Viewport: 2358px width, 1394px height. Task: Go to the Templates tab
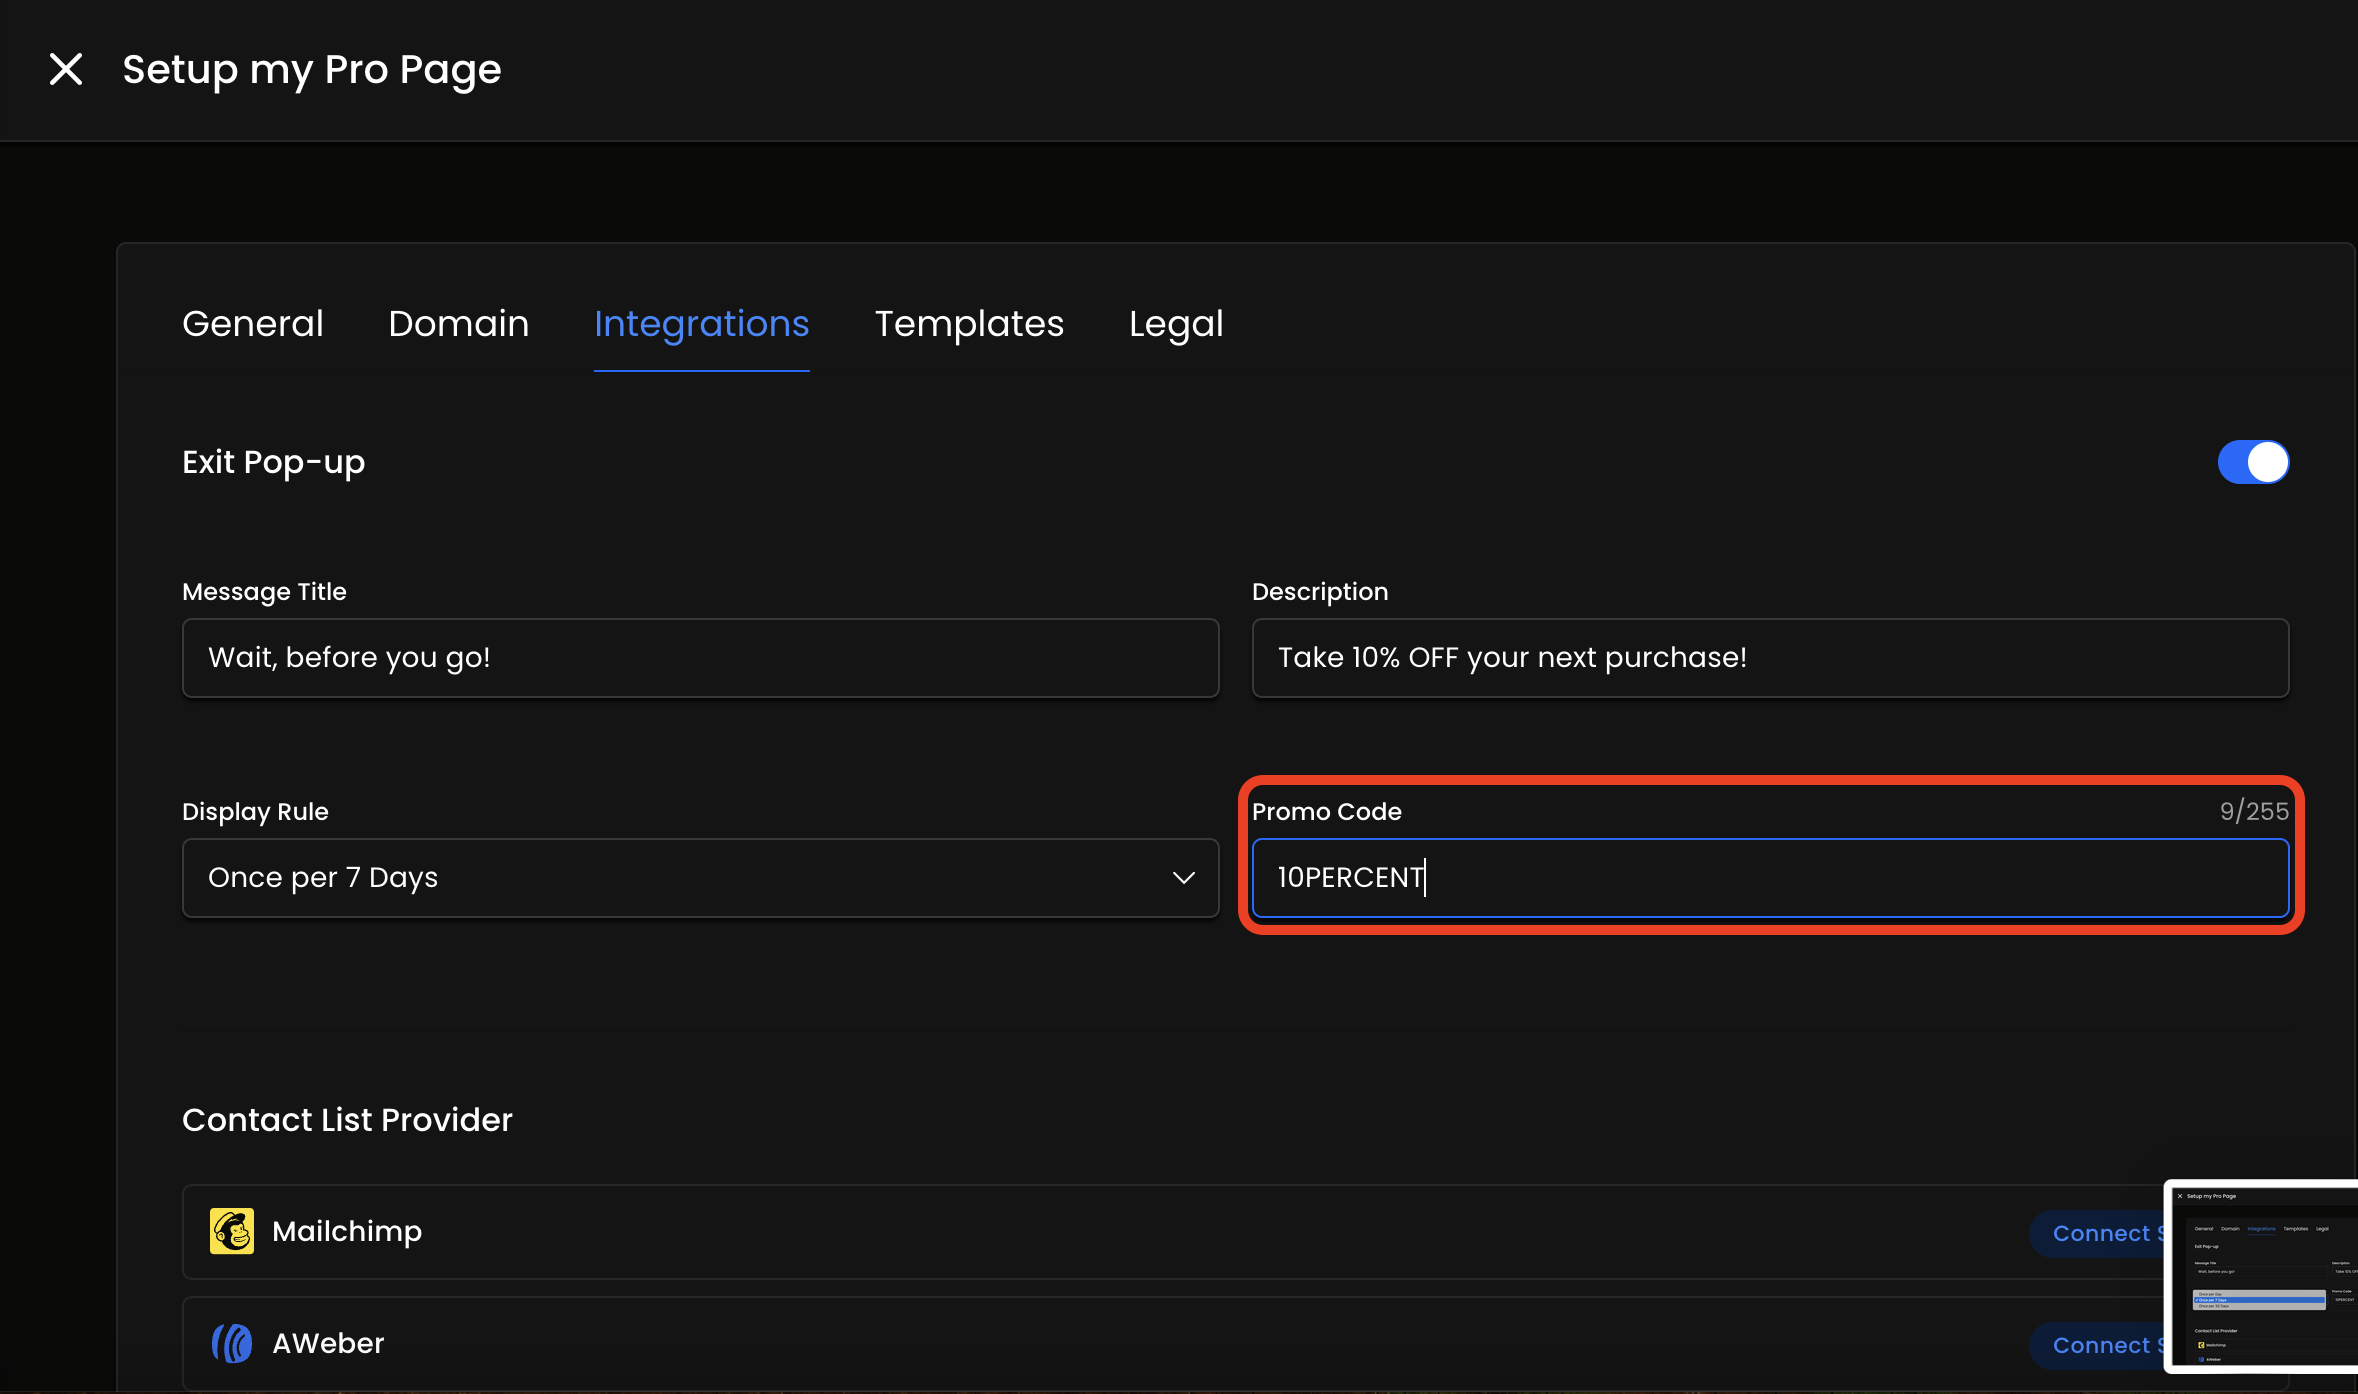[969, 324]
